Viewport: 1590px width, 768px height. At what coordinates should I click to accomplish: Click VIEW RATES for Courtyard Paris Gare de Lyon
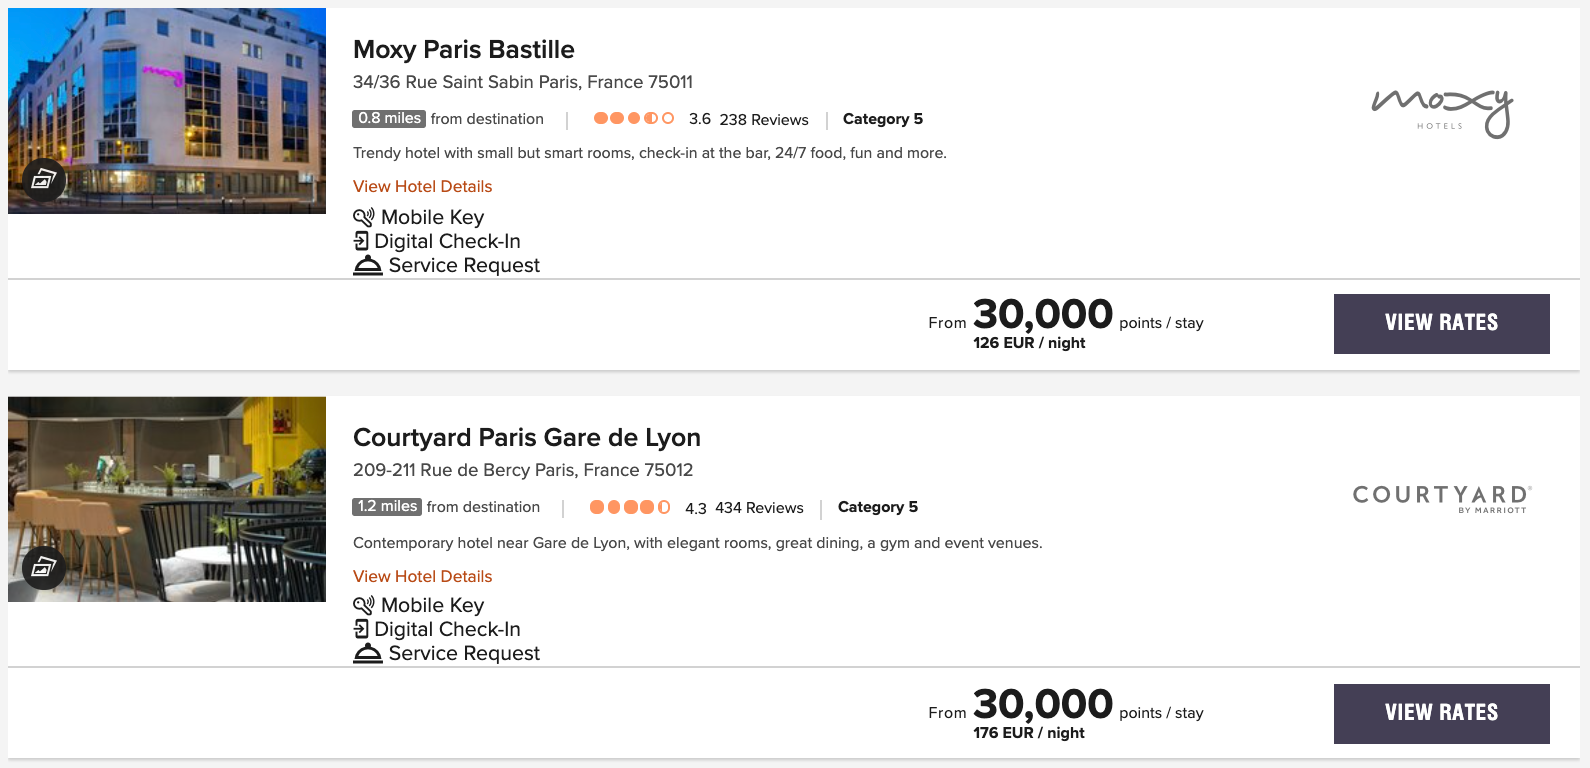1441,713
